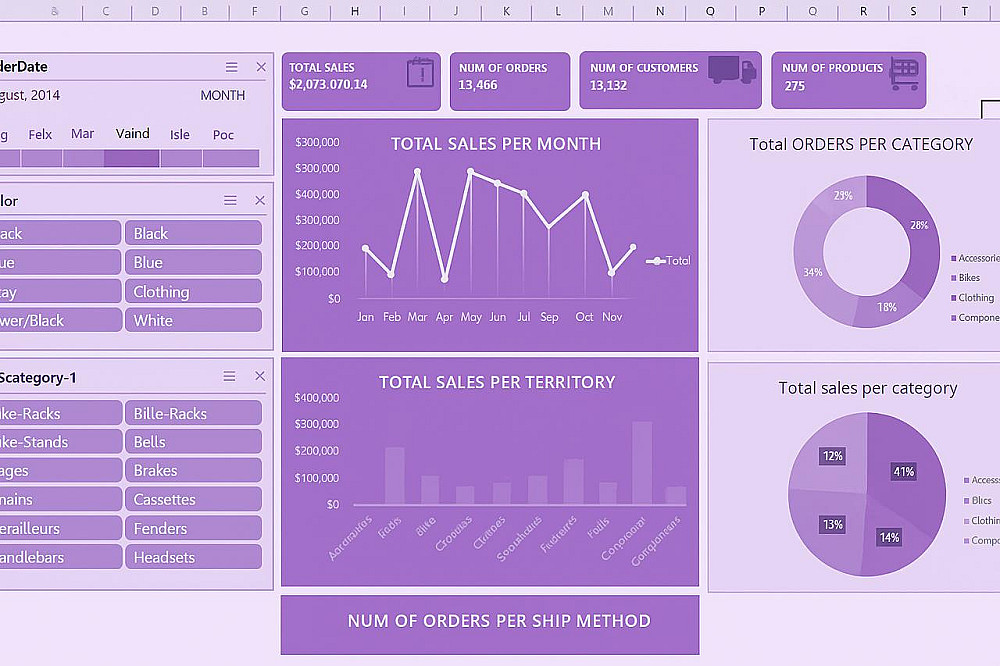
Task: Click the cart icon on Products card
Action: 904,75
